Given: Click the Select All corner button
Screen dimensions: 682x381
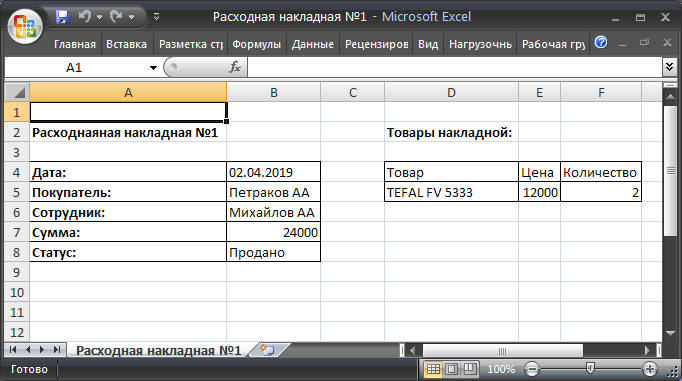Looking at the screenshot, I should pyautogui.click(x=17, y=92).
